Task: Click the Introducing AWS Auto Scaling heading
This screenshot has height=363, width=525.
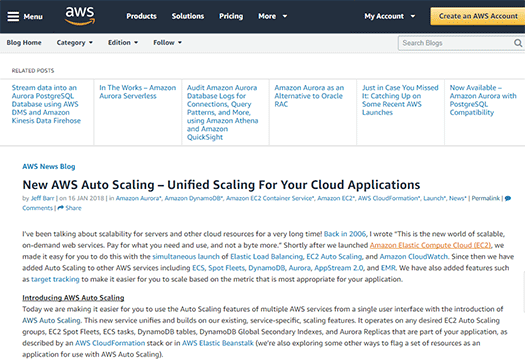Action: pyautogui.click(x=73, y=298)
